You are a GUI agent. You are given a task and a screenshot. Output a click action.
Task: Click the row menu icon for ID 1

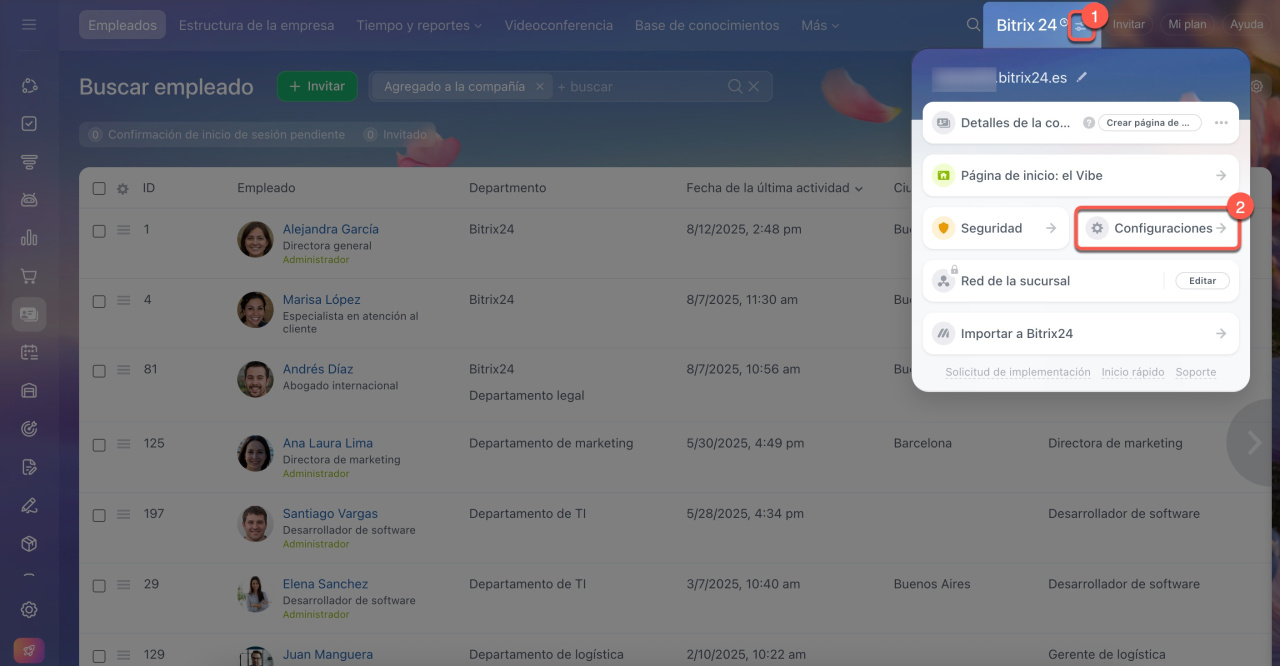[x=124, y=230]
